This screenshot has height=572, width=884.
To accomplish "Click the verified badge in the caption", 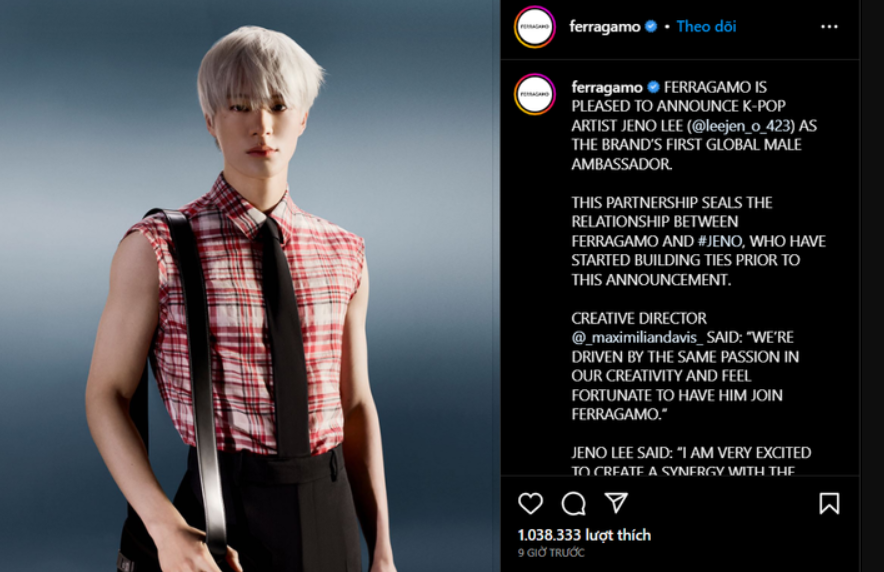I will point(653,87).
